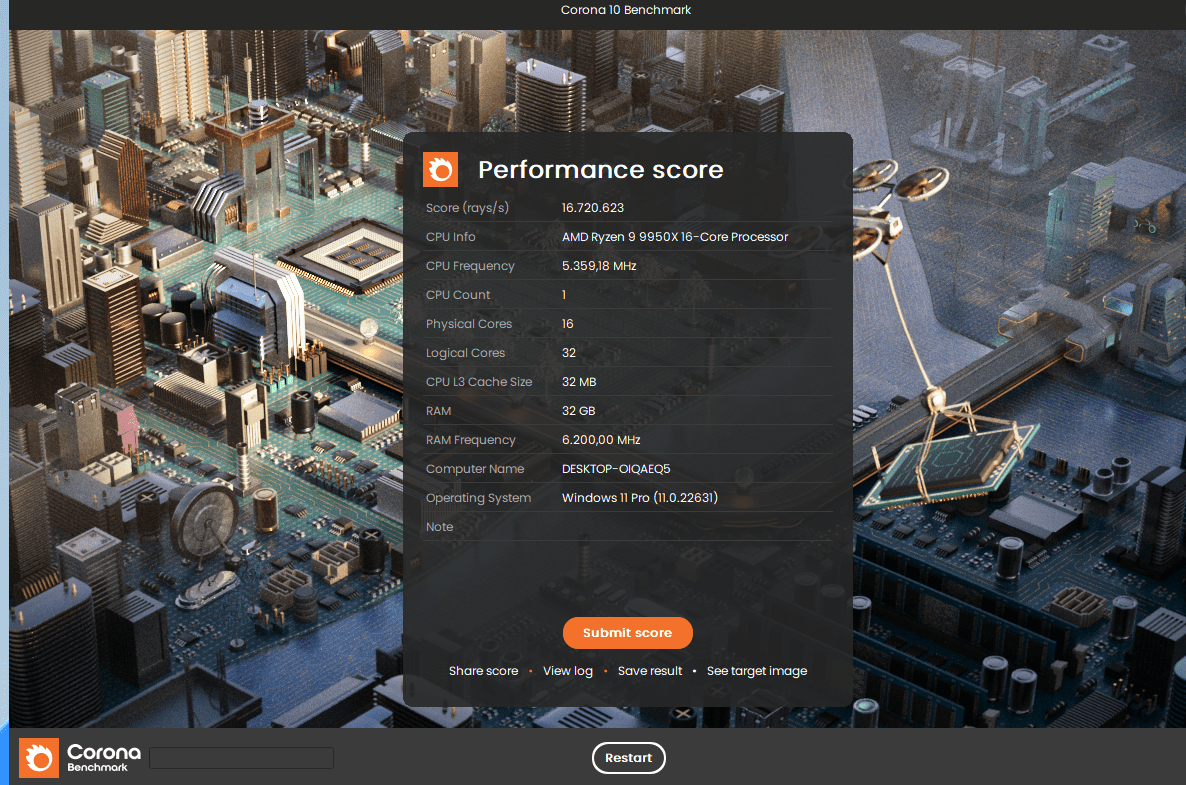
Task: Click the RAM Frequency value 6.200,00 MHz
Action: (601, 440)
